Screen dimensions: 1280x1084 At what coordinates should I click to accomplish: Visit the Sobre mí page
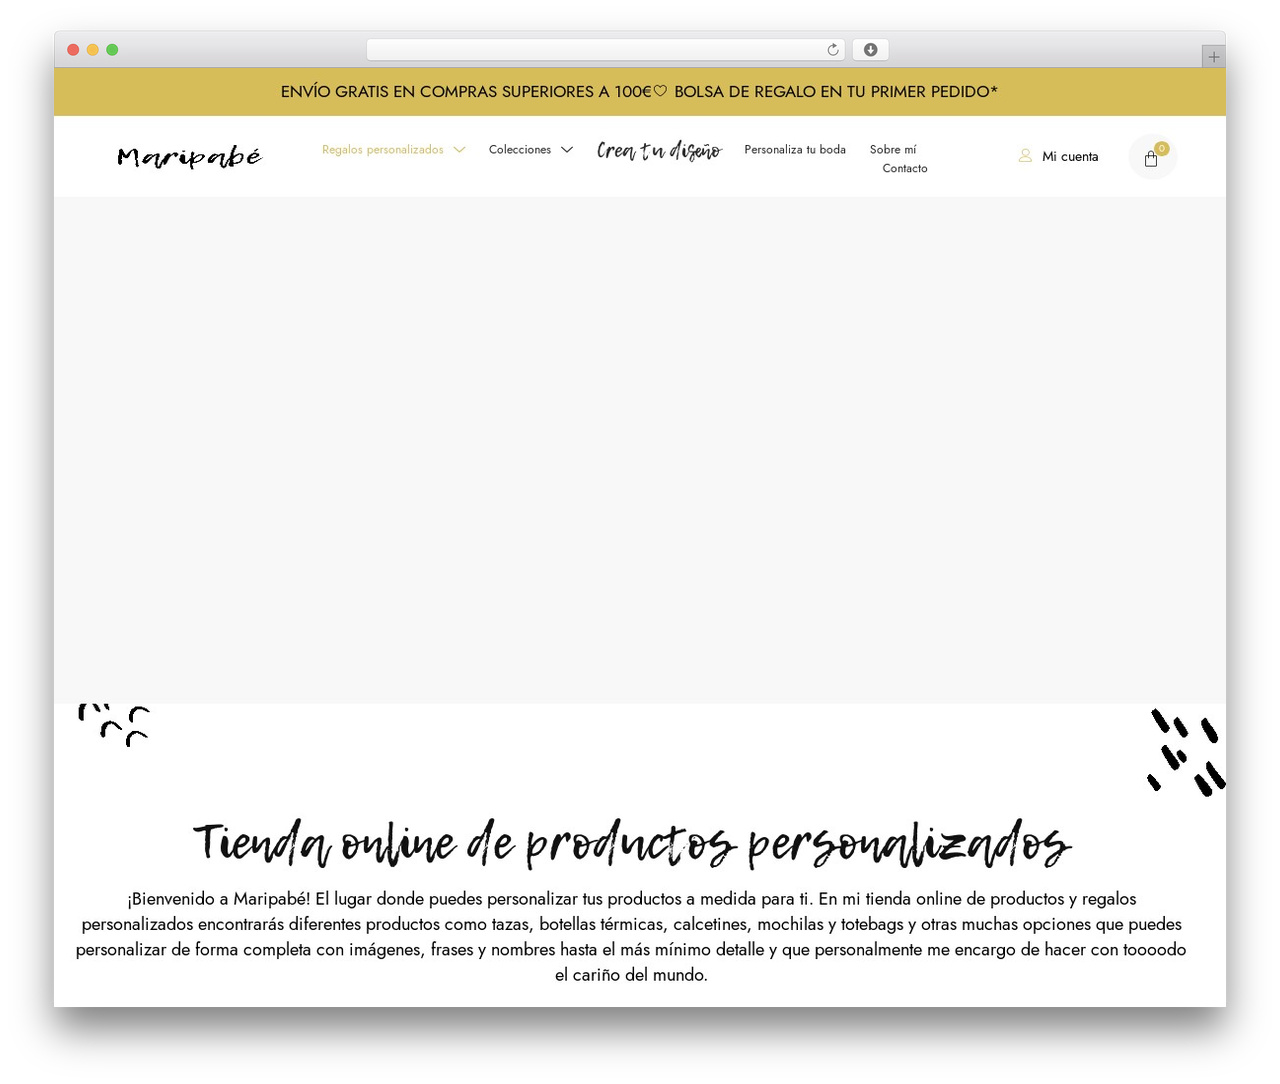[893, 150]
